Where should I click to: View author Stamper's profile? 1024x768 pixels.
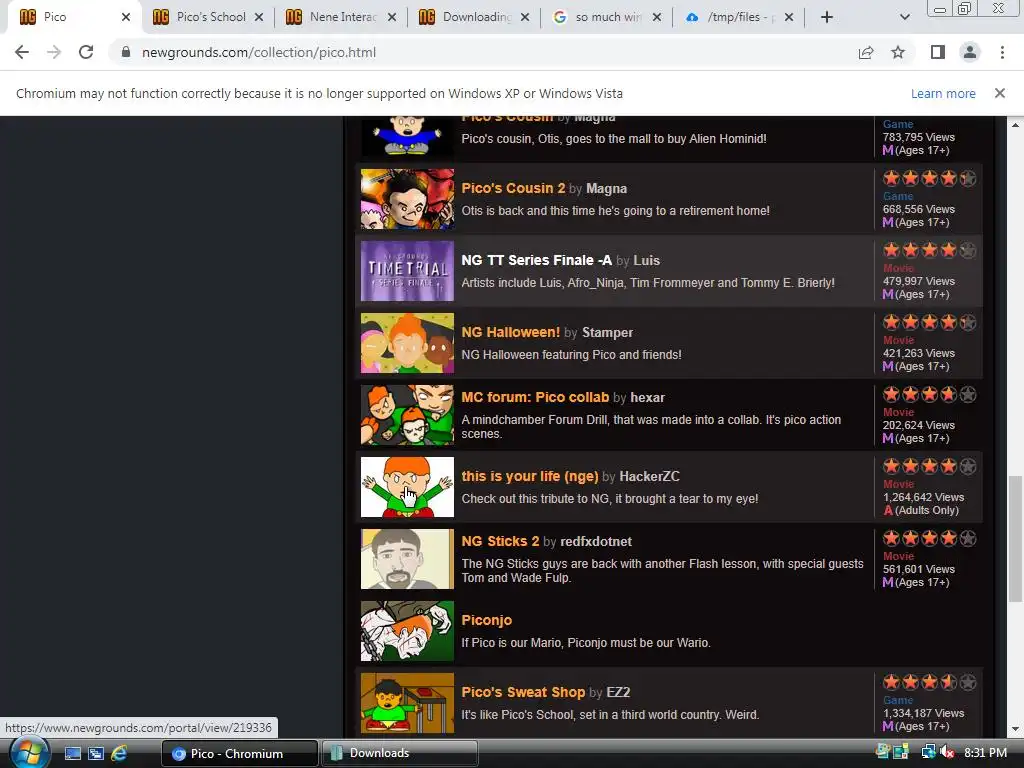click(x=607, y=332)
